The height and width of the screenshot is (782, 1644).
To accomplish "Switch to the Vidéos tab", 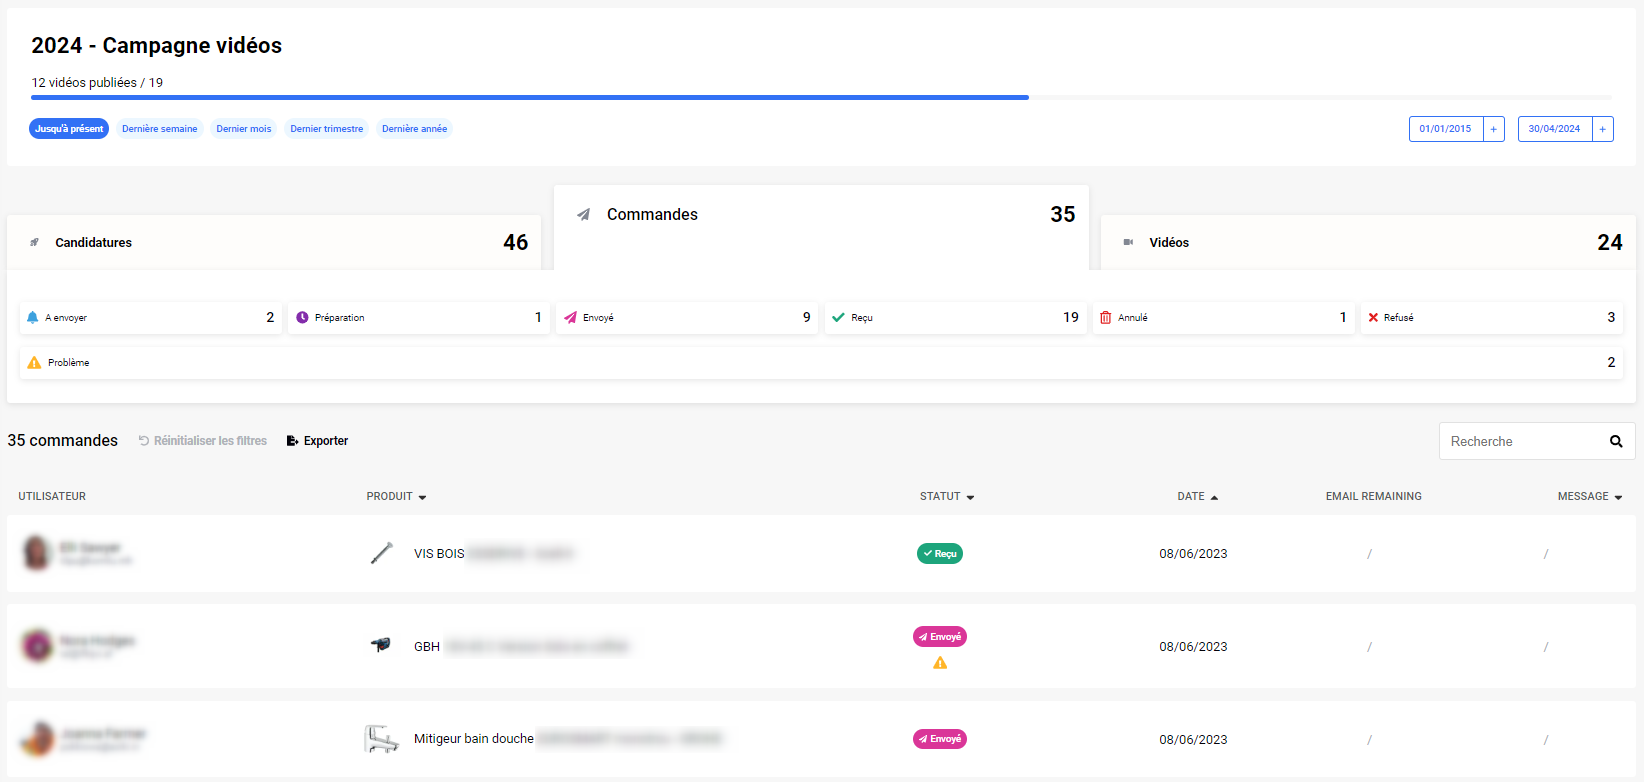I will coord(1367,243).
